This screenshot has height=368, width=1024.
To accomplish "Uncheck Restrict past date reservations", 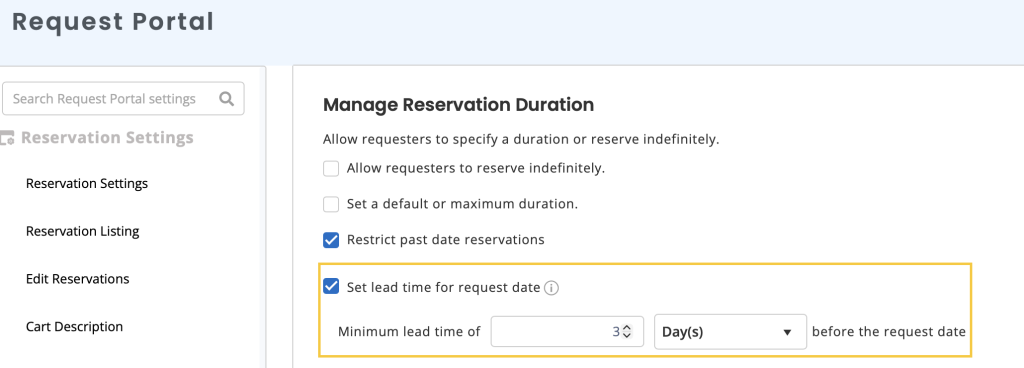I will click(331, 240).
